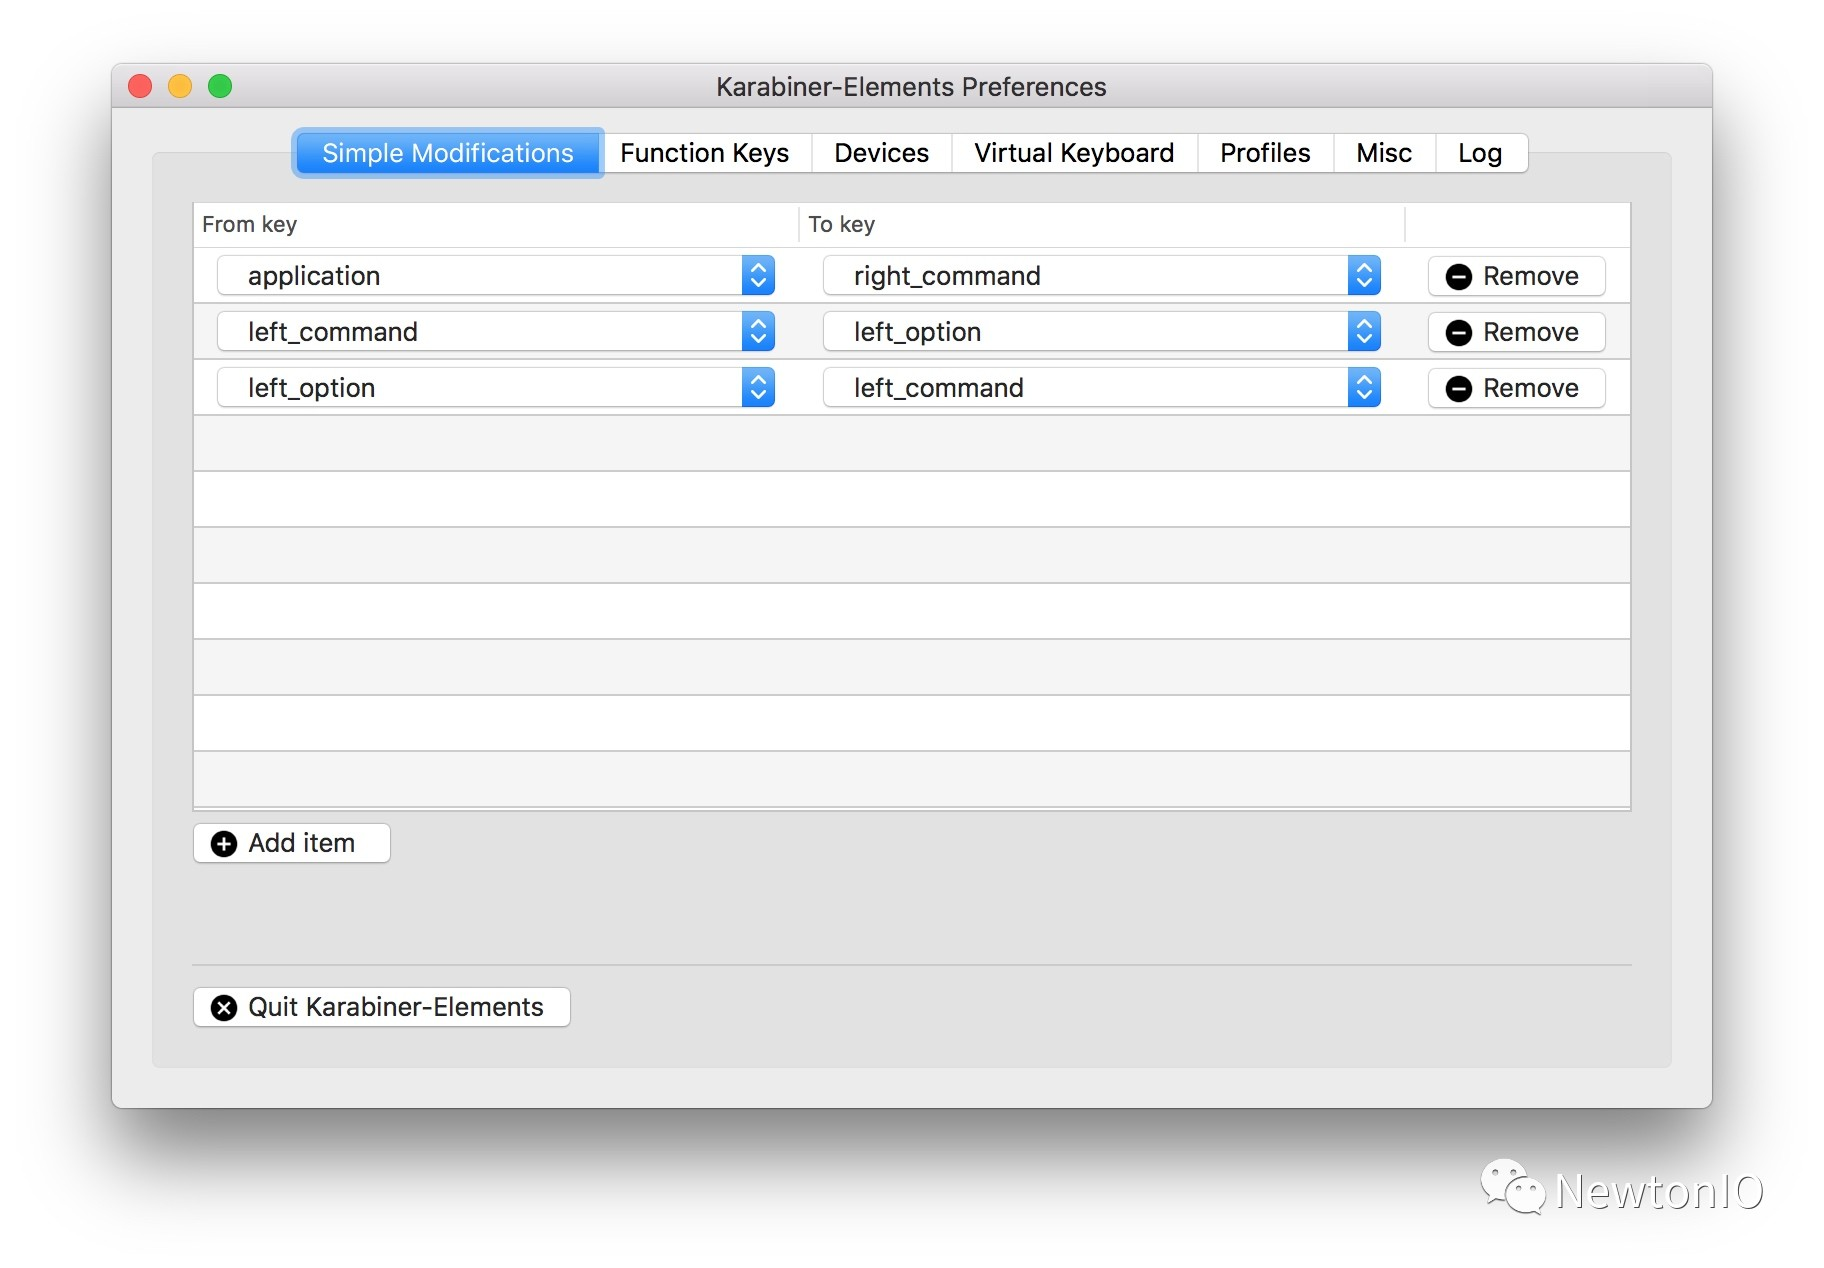1824x1268 pixels.
Task: Expand the left_command From key dropdown
Action: point(496,331)
